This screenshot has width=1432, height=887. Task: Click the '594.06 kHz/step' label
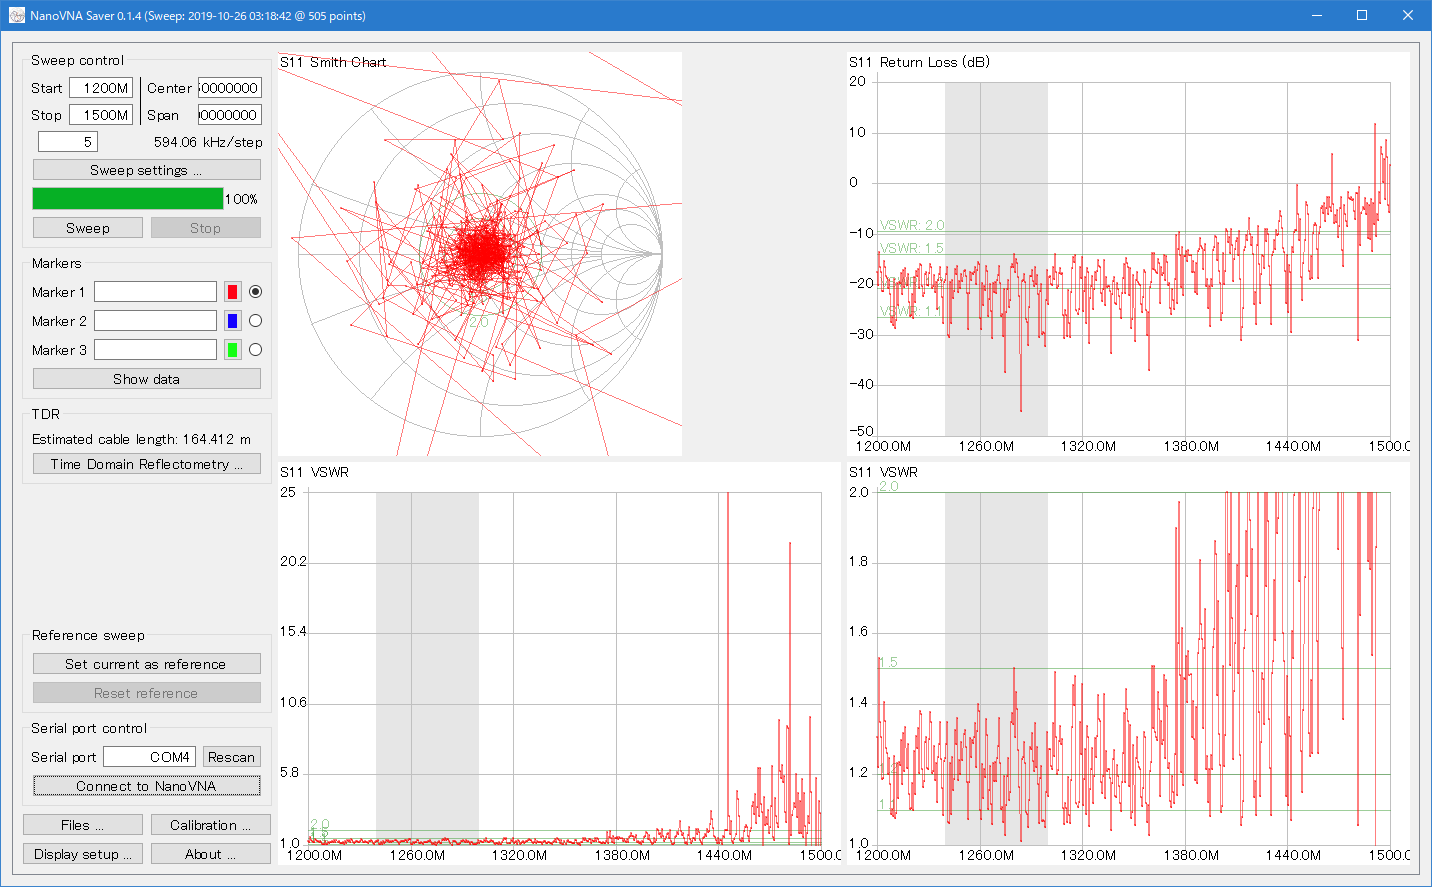208,142
